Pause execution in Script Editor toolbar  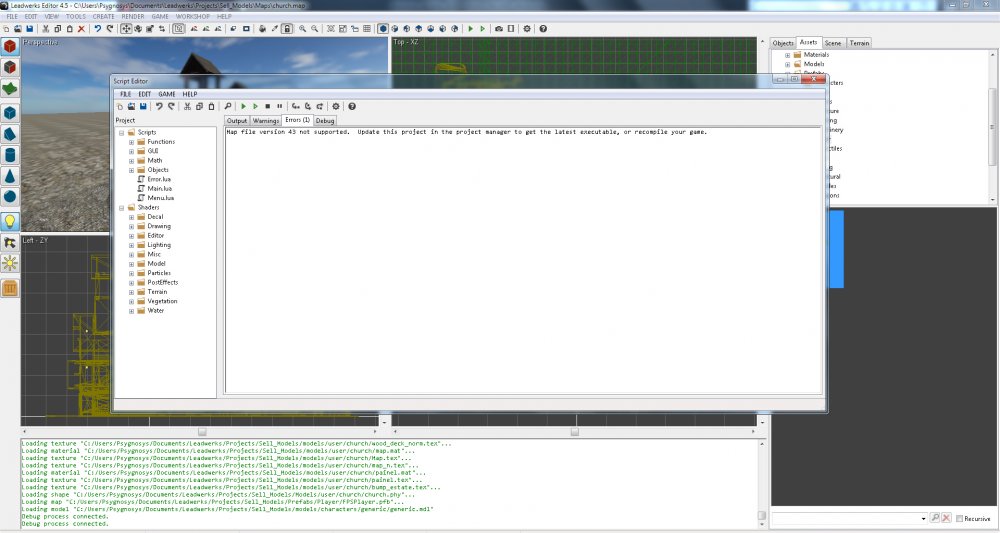(279, 106)
